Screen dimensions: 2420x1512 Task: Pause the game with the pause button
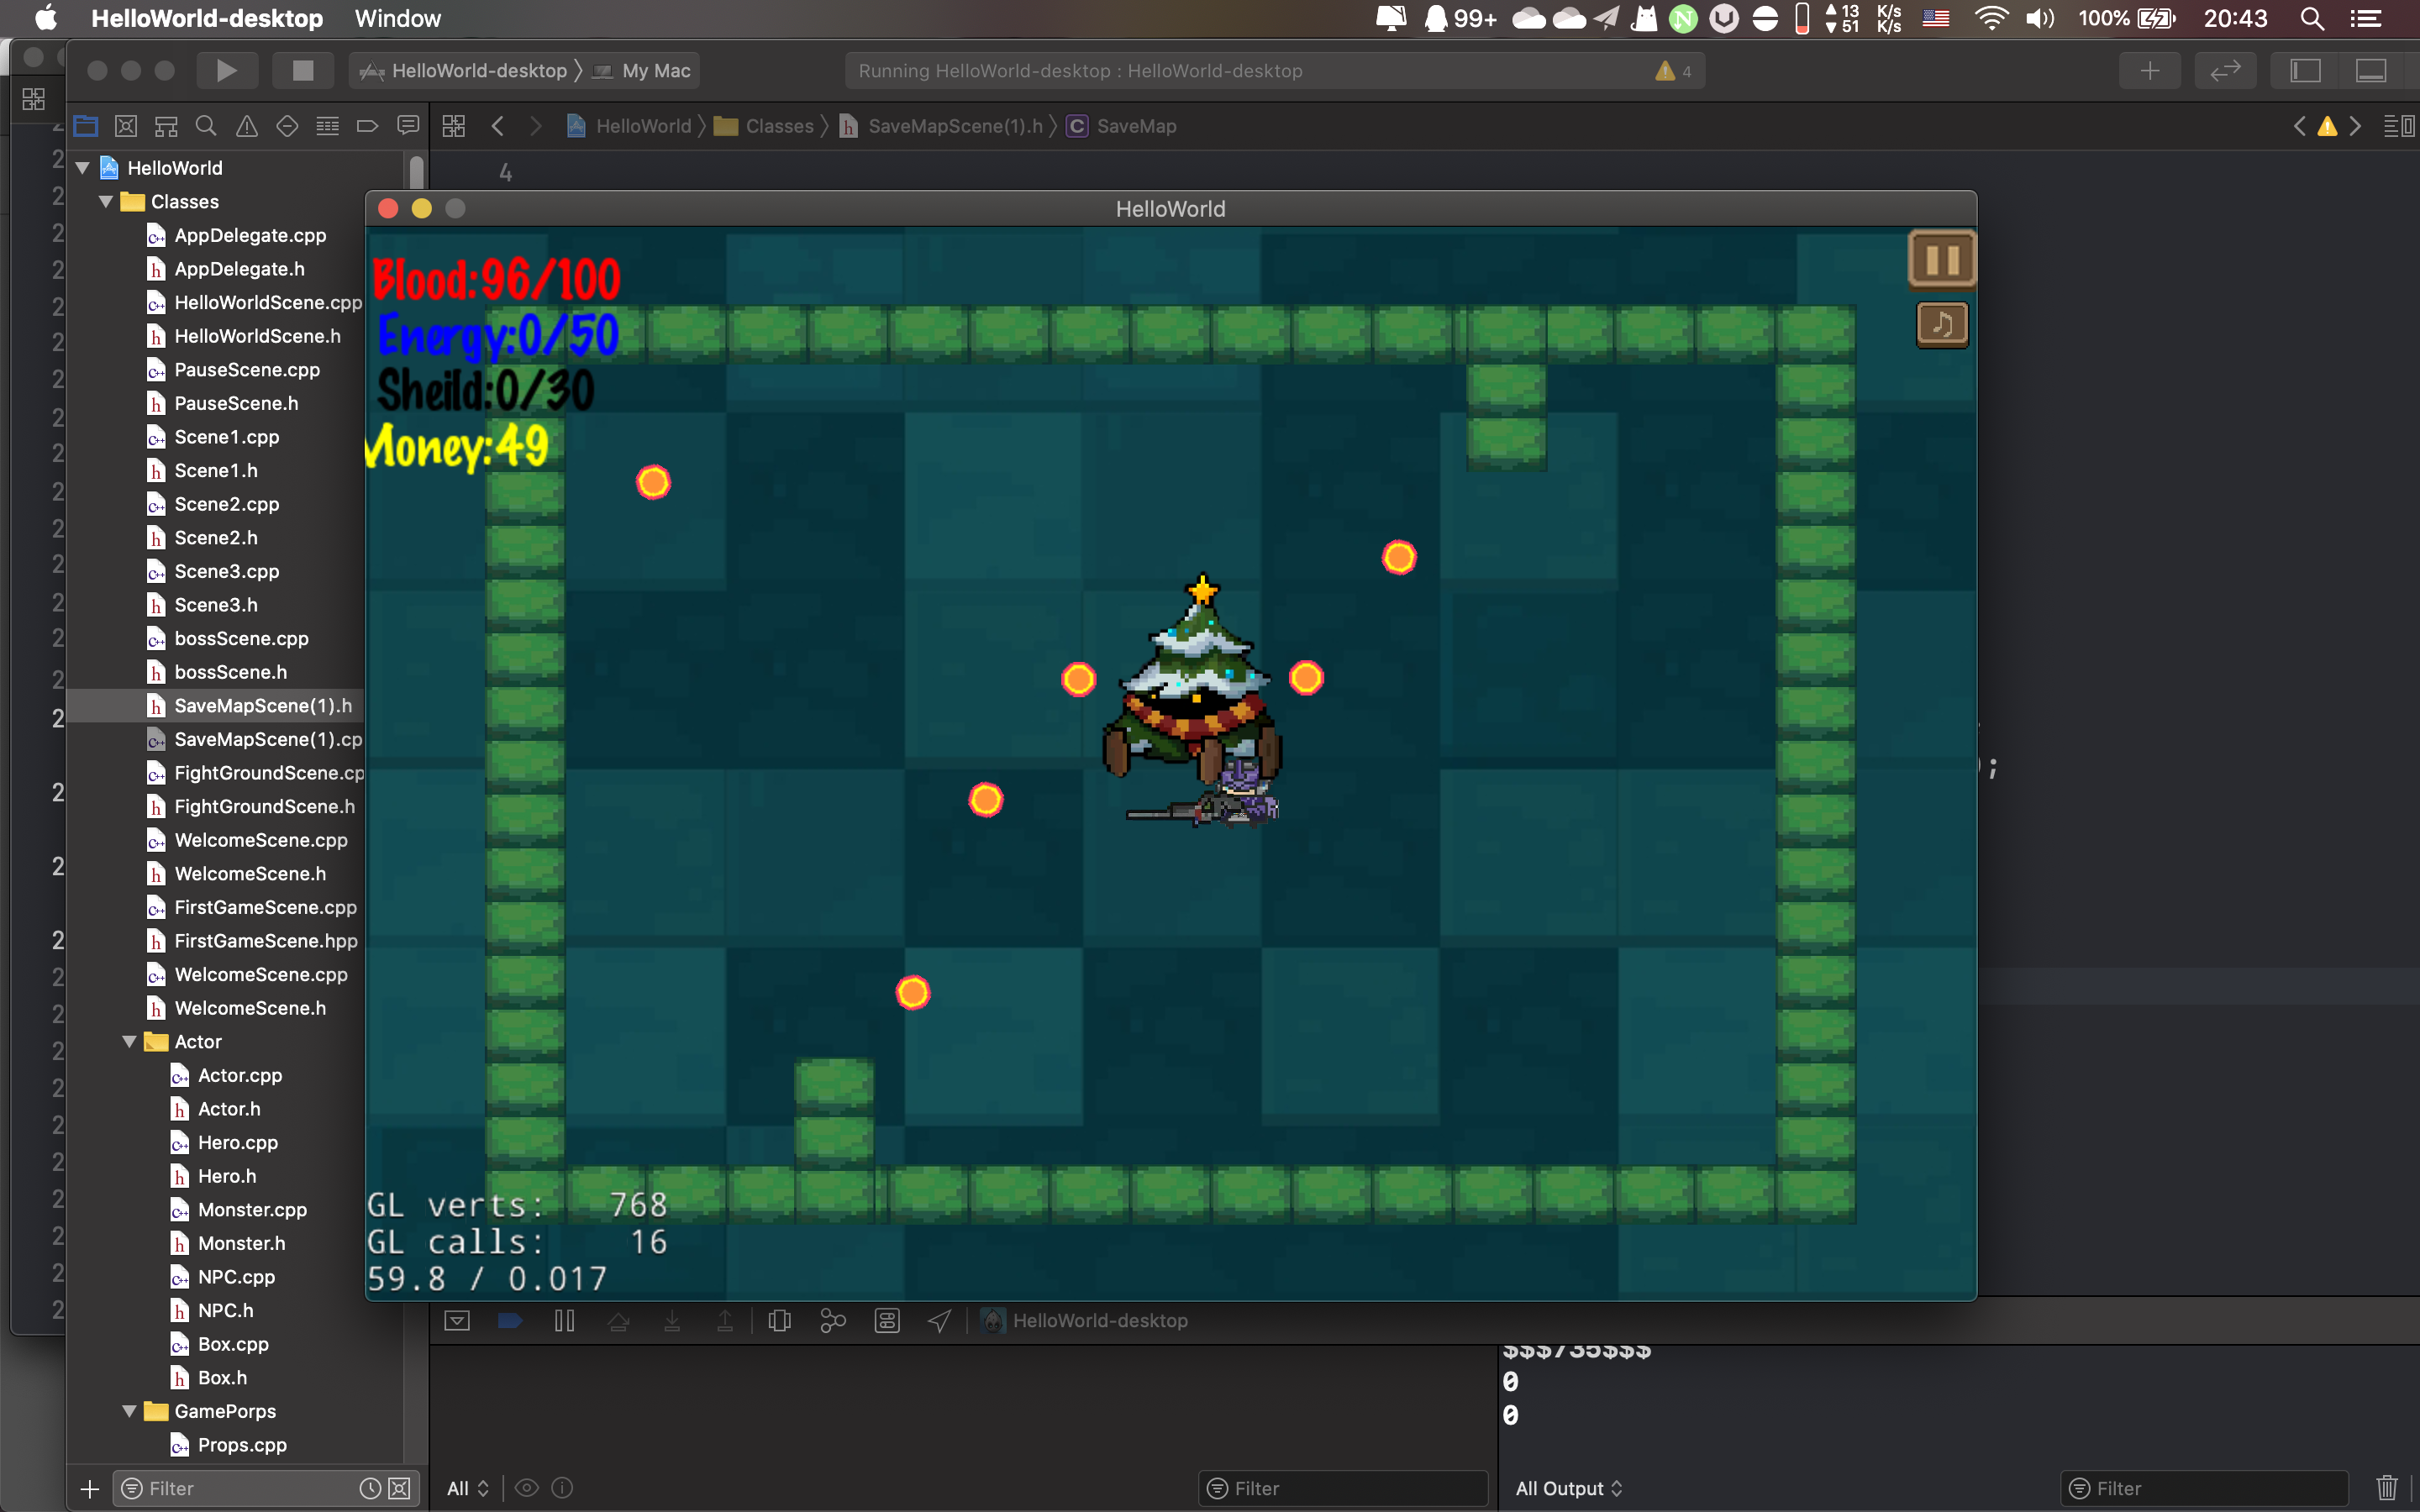[1941, 260]
